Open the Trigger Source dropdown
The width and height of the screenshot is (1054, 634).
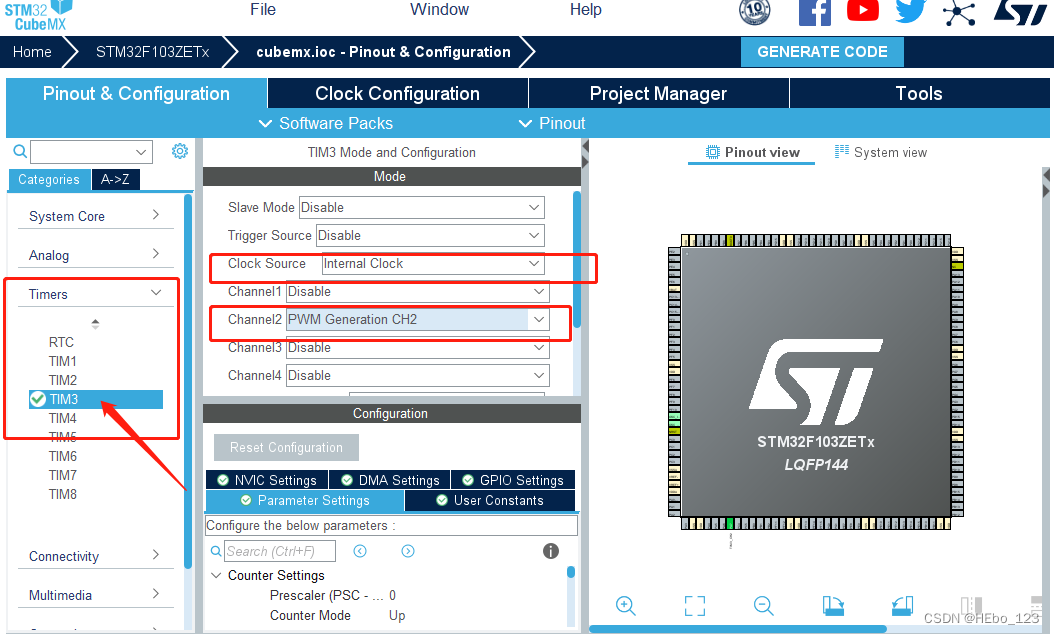[534, 236]
